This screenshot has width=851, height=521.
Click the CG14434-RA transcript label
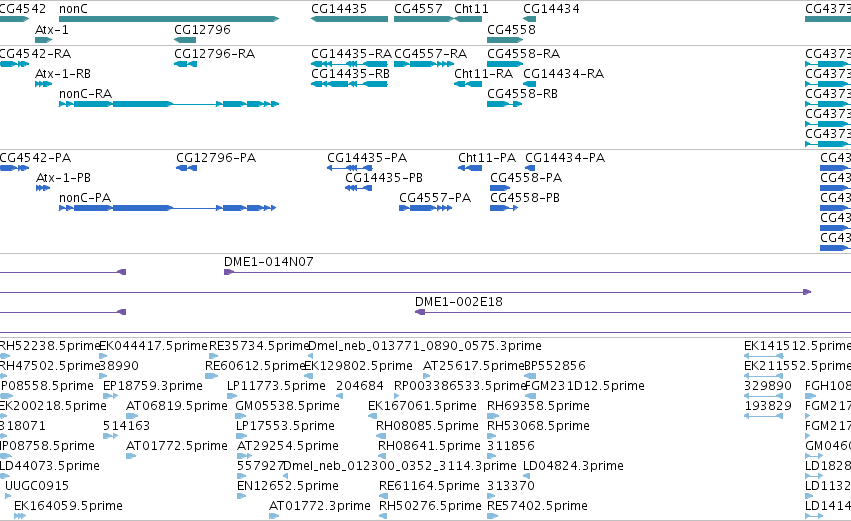(x=563, y=74)
